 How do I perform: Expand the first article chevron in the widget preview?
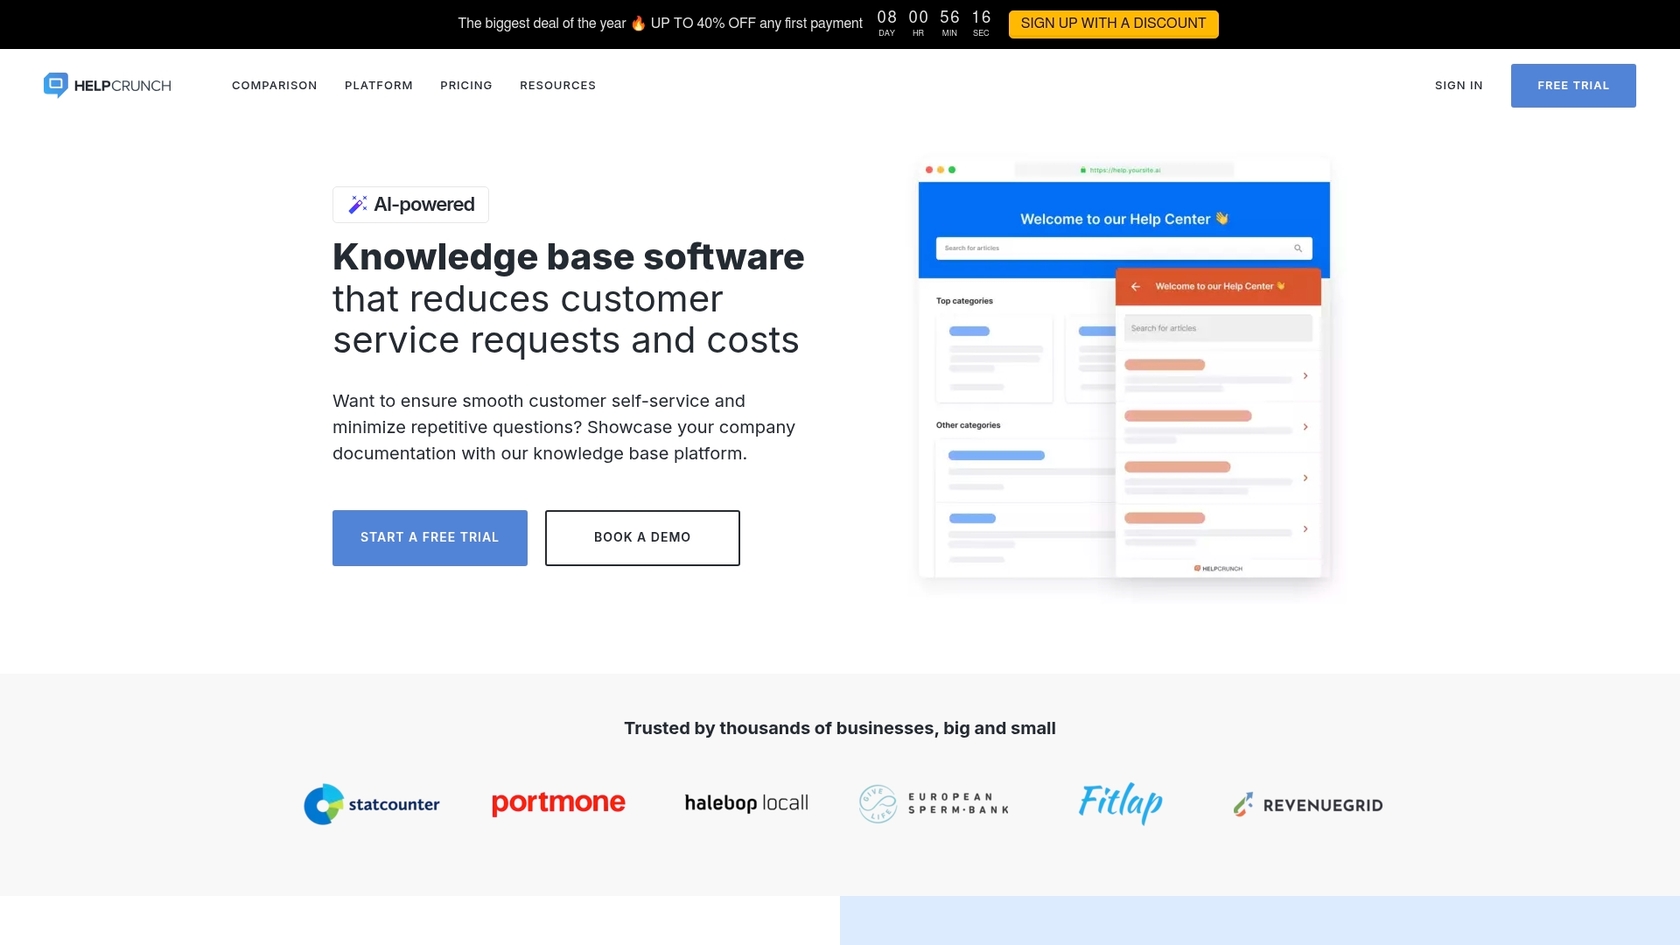pyautogui.click(x=1305, y=376)
